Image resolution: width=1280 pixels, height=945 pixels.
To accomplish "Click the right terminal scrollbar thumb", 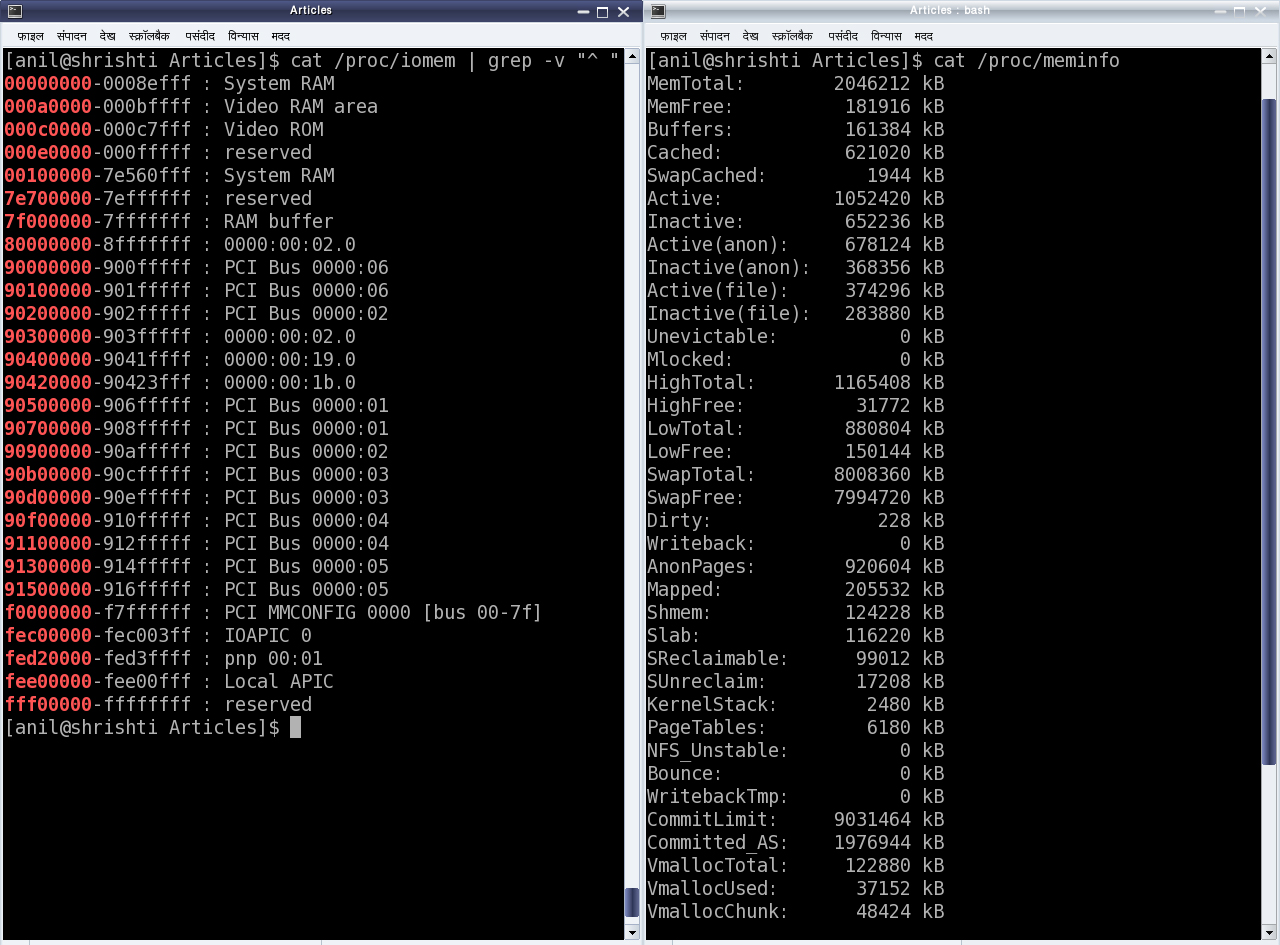I will tap(1269, 432).
